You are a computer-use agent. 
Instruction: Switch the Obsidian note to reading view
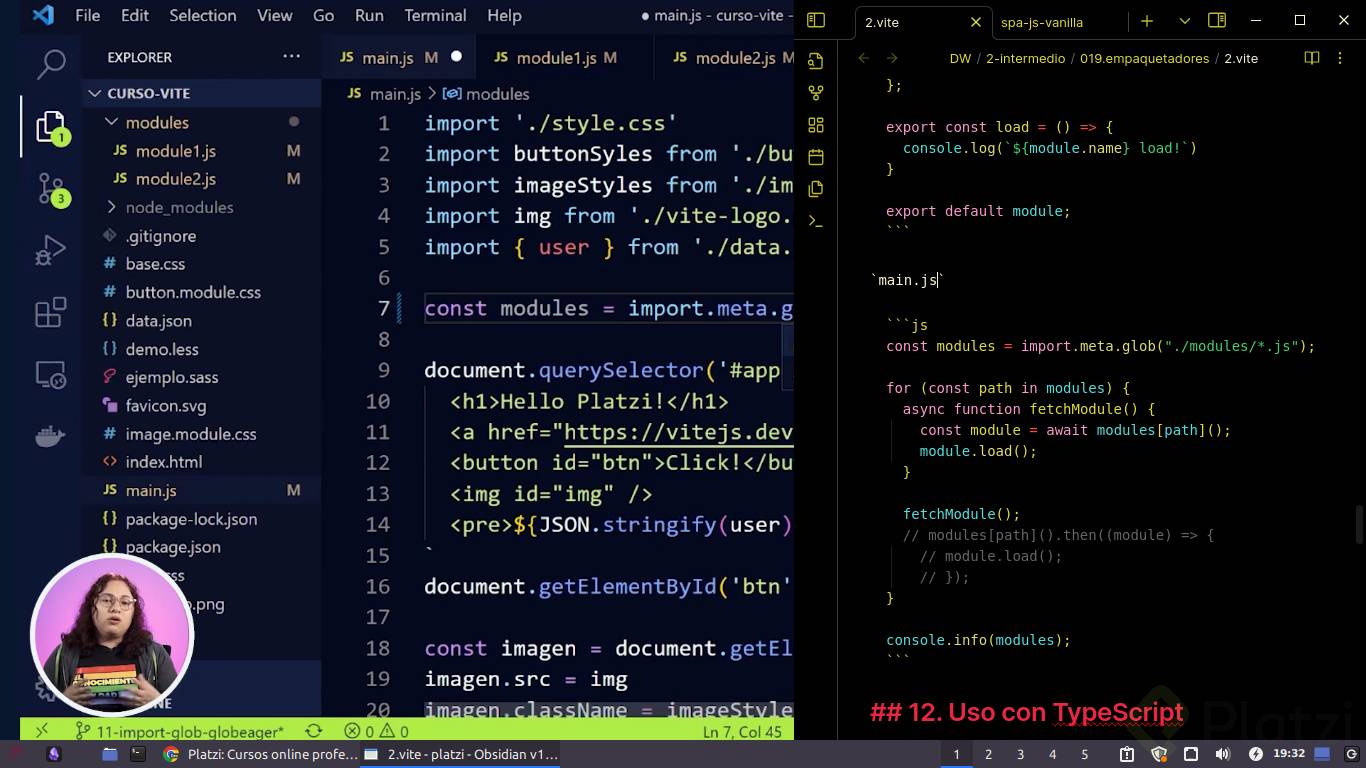coord(1312,58)
